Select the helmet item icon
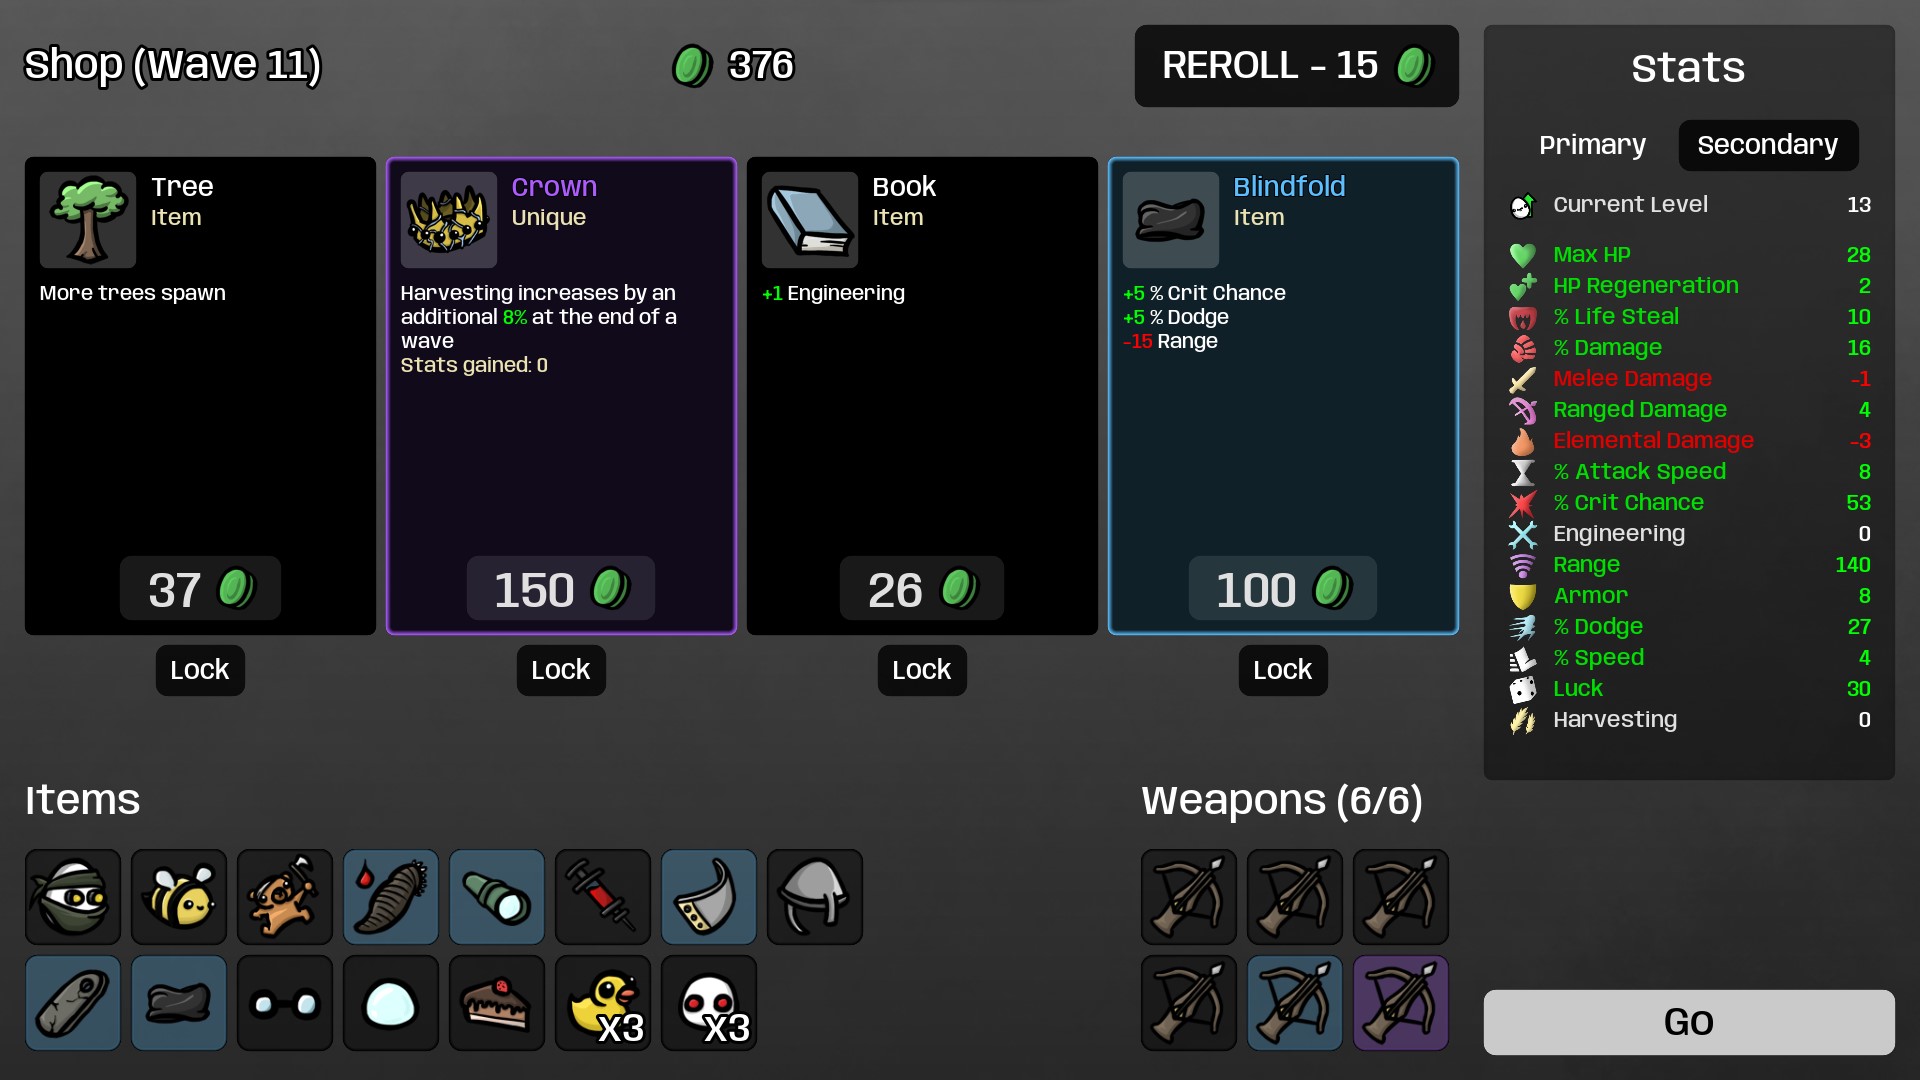The image size is (1920, 1080). coord(815,897)
